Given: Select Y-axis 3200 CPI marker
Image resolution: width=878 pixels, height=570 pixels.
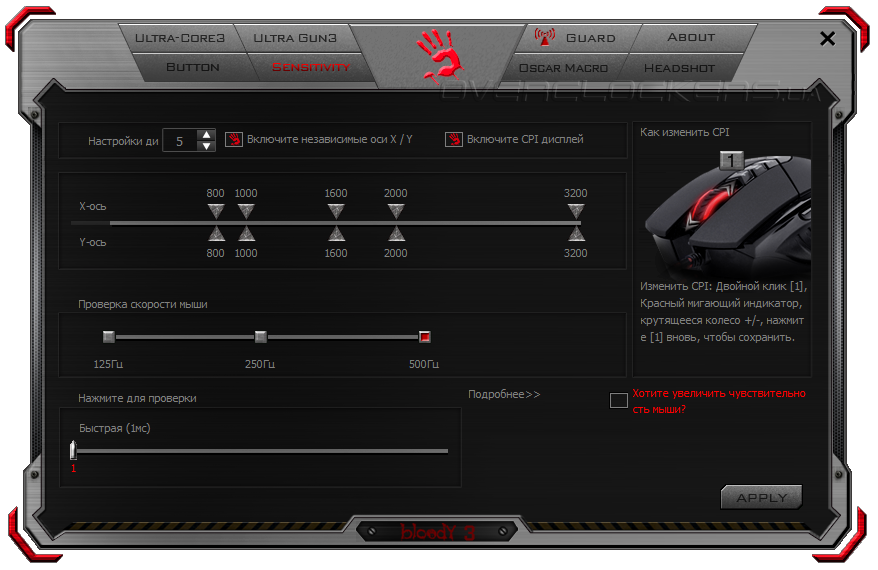Looking at the screenshot, I should pos(576,234).
